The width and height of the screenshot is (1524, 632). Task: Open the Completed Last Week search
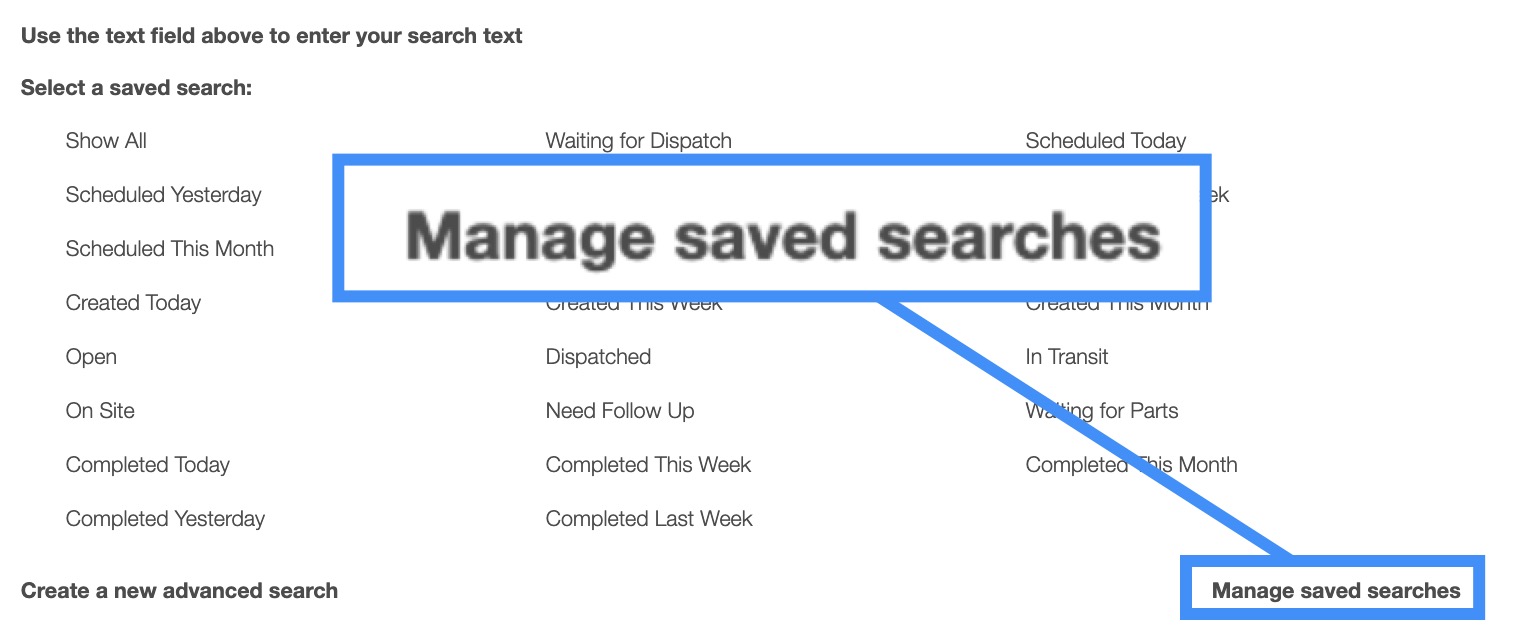[x=648, y=519]
